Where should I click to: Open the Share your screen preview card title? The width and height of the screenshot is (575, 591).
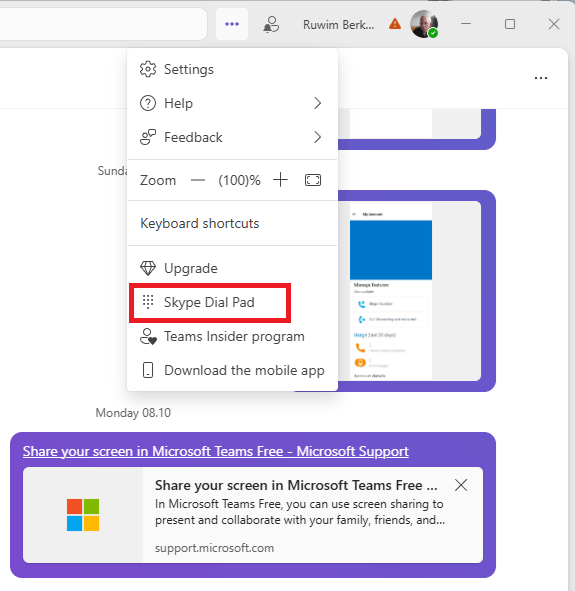click(x=296, y=485)
